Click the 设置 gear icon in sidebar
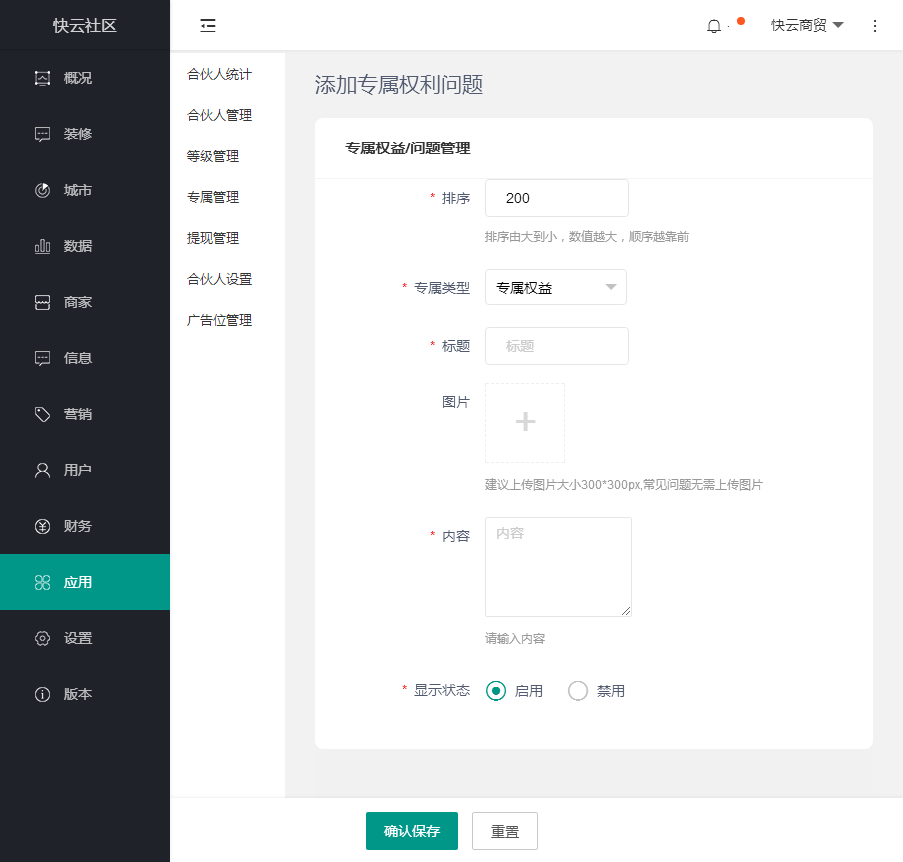The width and height of the screenshot is (903, 862). click(42, 638)
